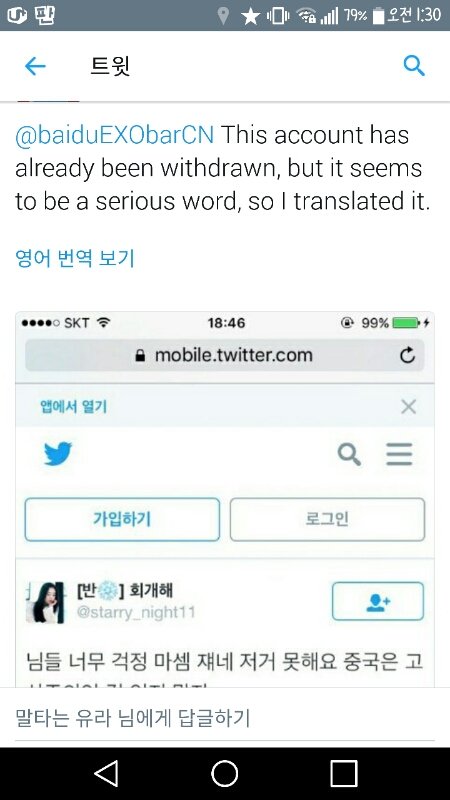Viewport: 450px width, 800px height.
Task: Tap mobile.twitter.com address bar in screenshot
Action: pos(224,355)
